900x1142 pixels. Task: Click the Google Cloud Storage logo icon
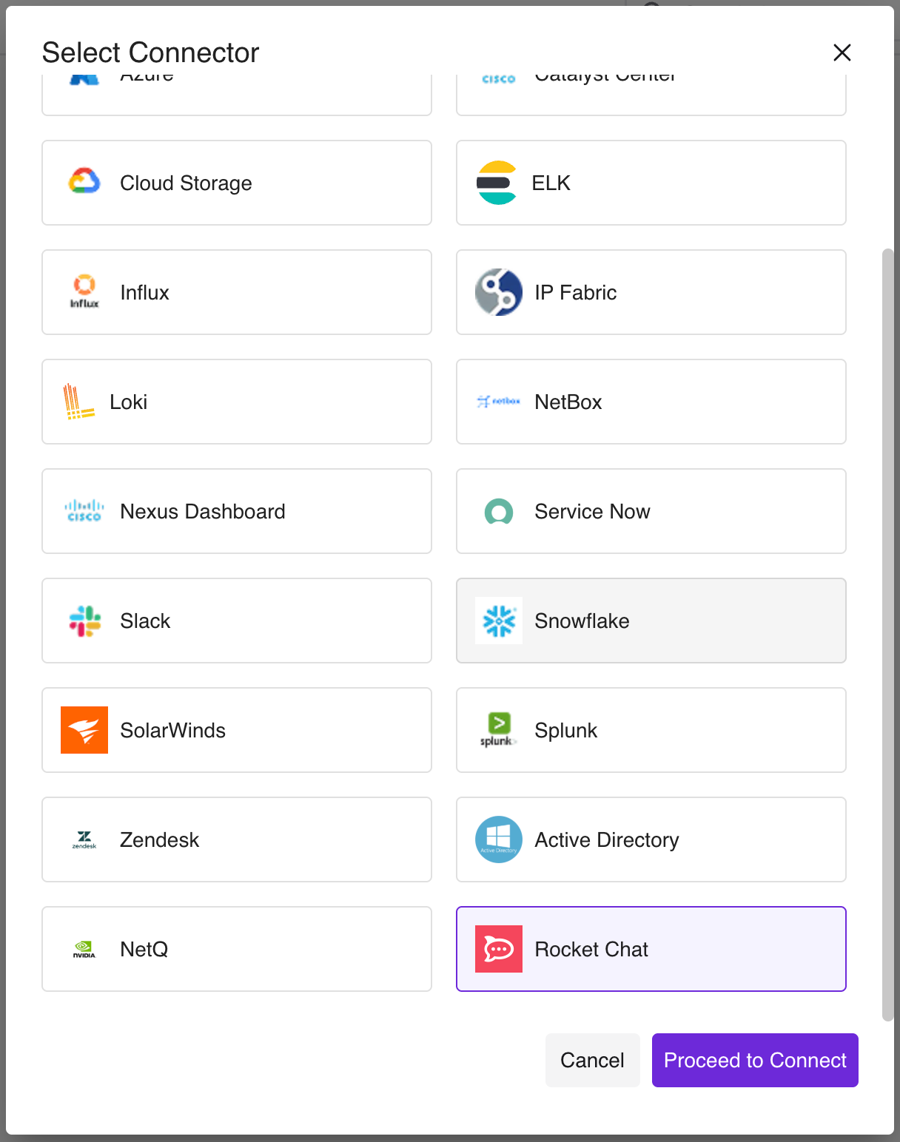coord(84,182)
